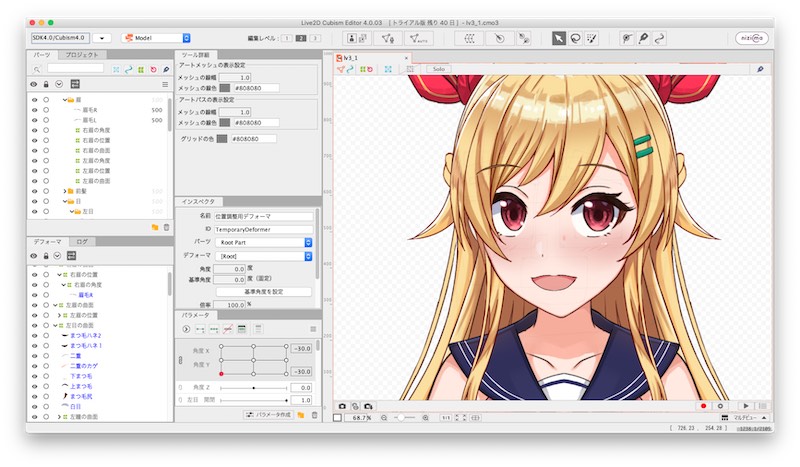Viewport: 800px width, 467px height.
Task: Click the trash icon in parameter panel
Action: click(314, 415)
